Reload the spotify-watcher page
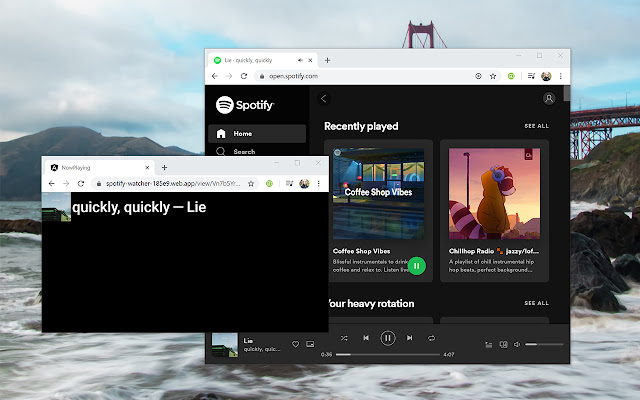 tap(81, 184)
